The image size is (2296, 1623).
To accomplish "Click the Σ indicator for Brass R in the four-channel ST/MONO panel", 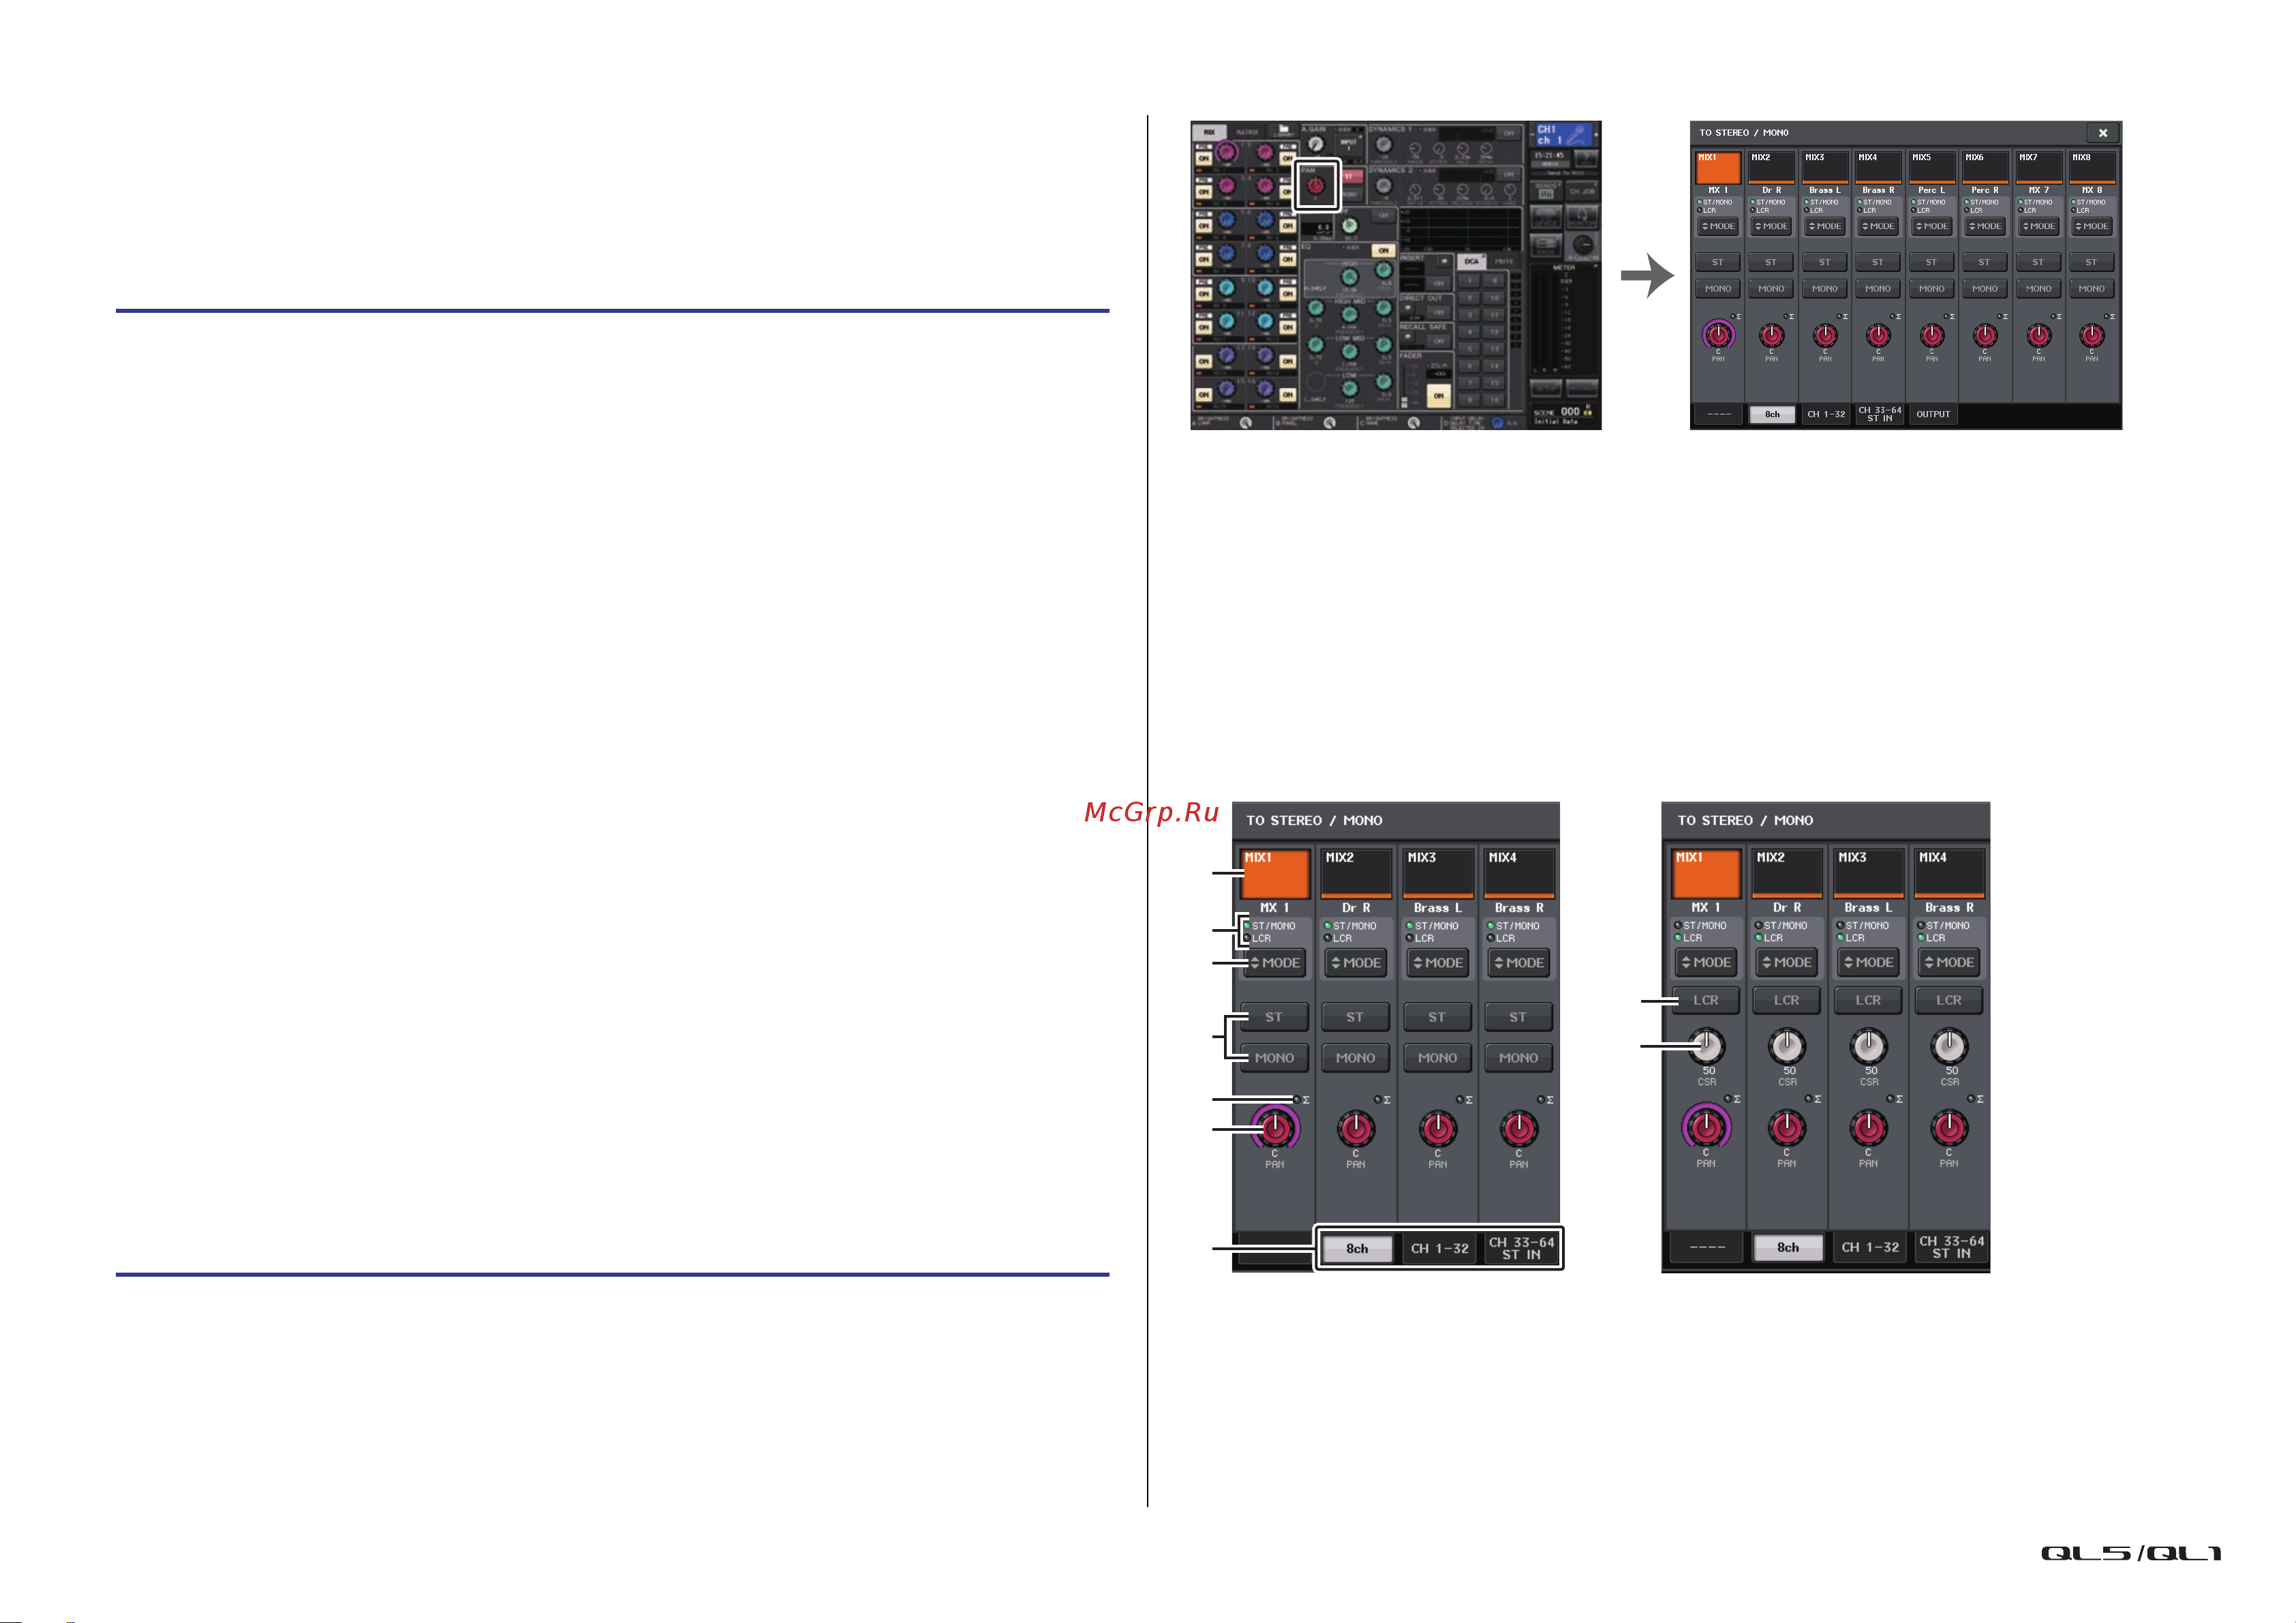I will 1545,1099.
